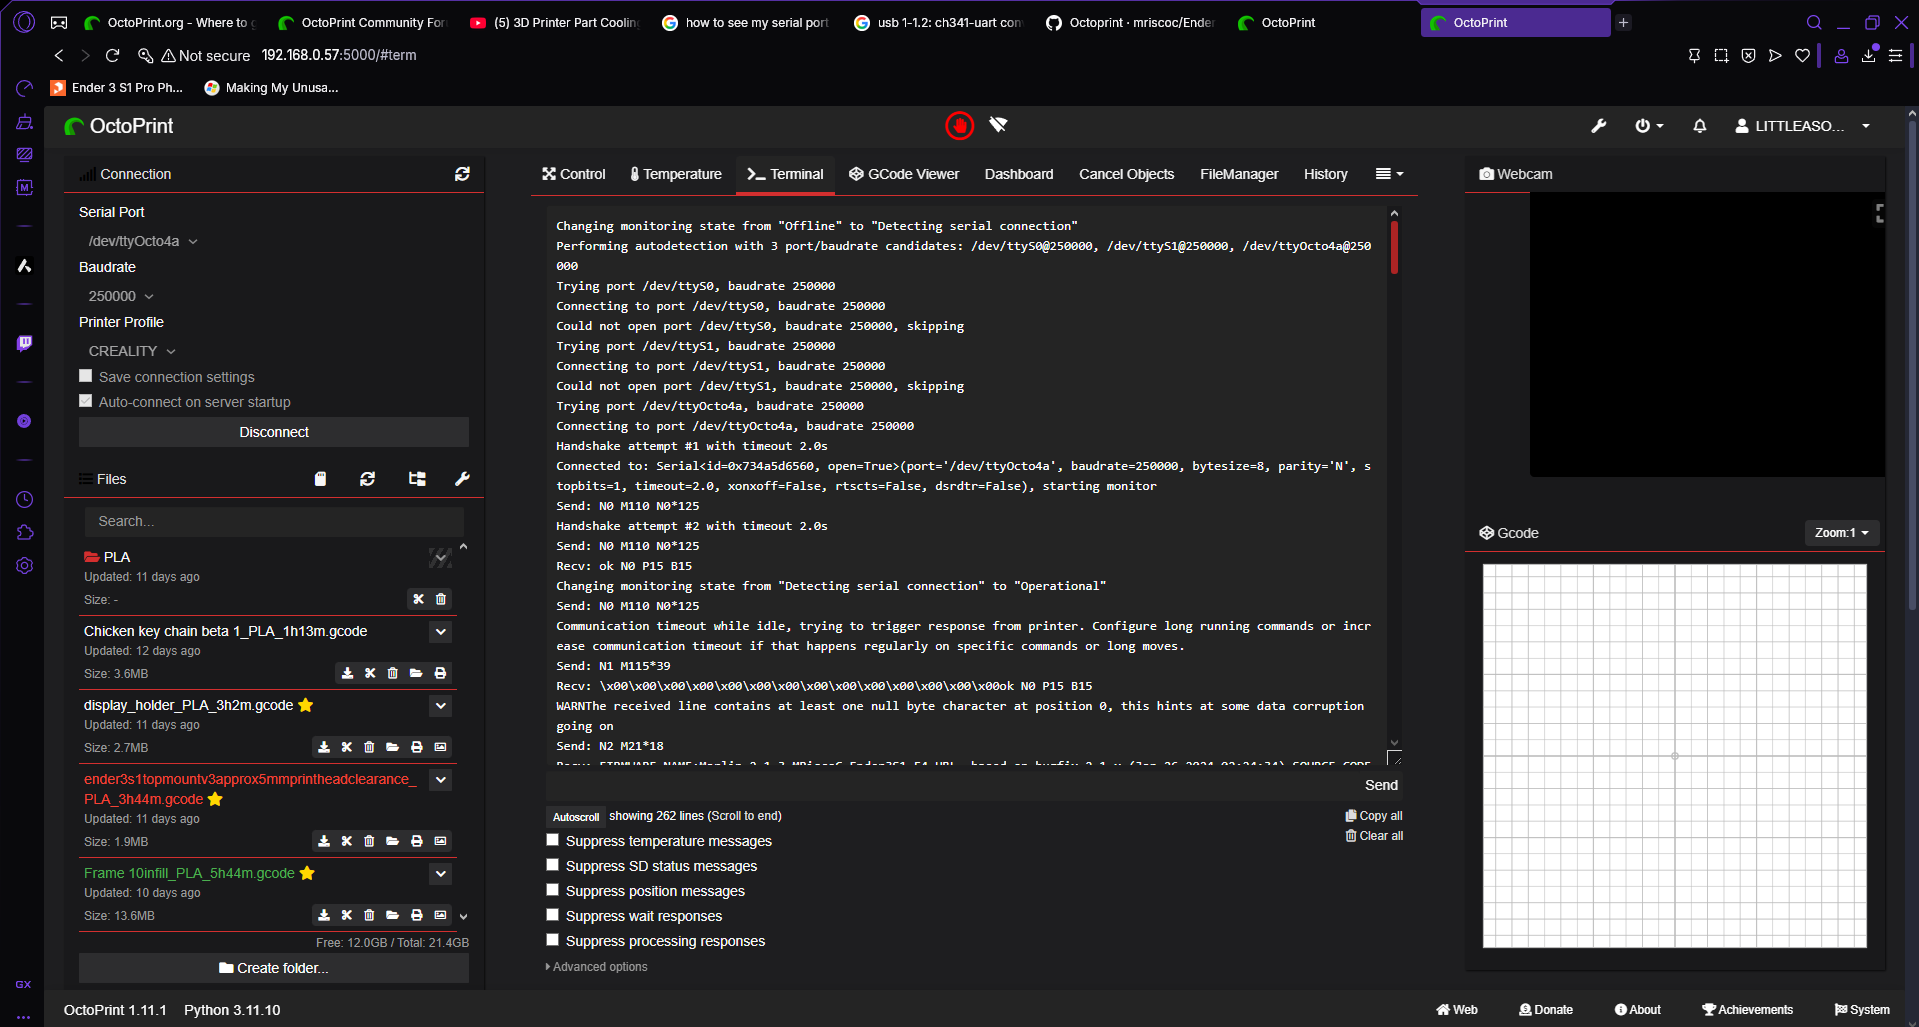The image size is (1919, 1027).
Task: Open OctoPrint settings wrench icon
Action: (x=1598, y=126)
